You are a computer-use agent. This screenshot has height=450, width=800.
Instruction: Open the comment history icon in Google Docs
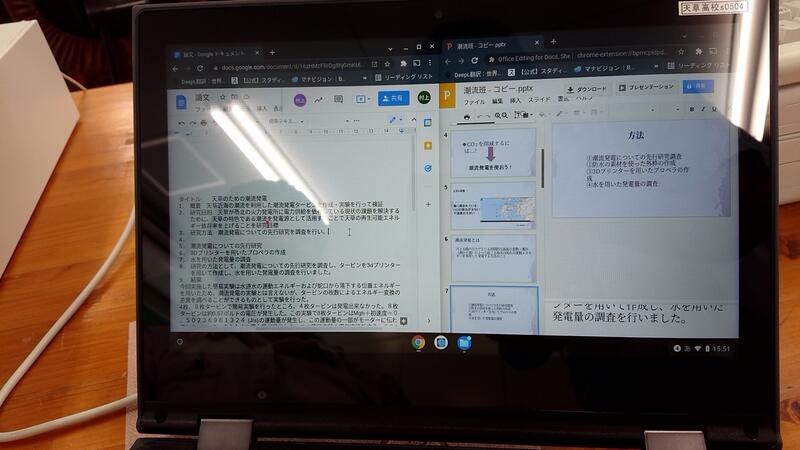click(338, 100)
